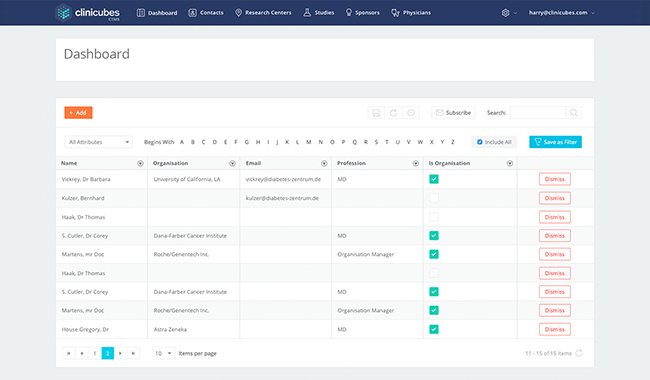
Task: Filter names beginning with letter H
Action: coord(258,142)
